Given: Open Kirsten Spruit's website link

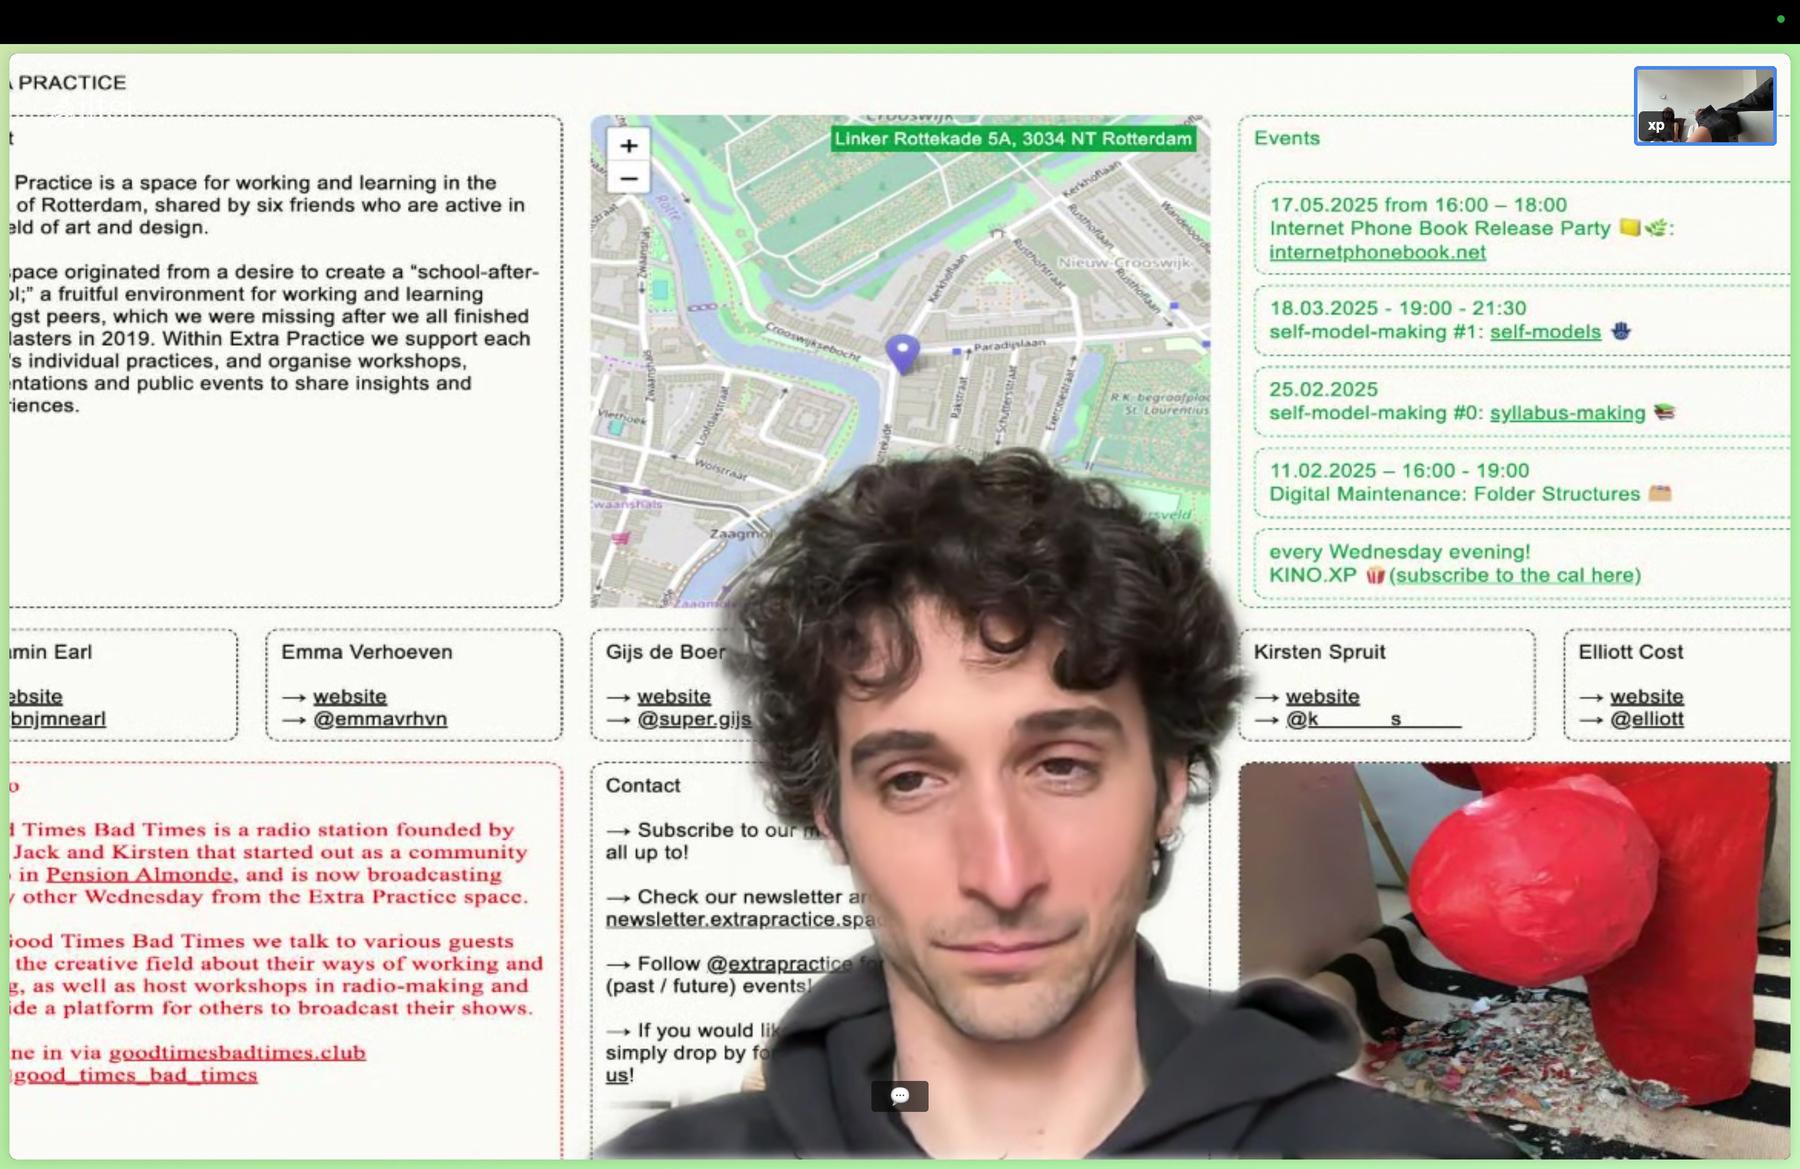Looking at the screenshot, I should [x=1322, y=697].
